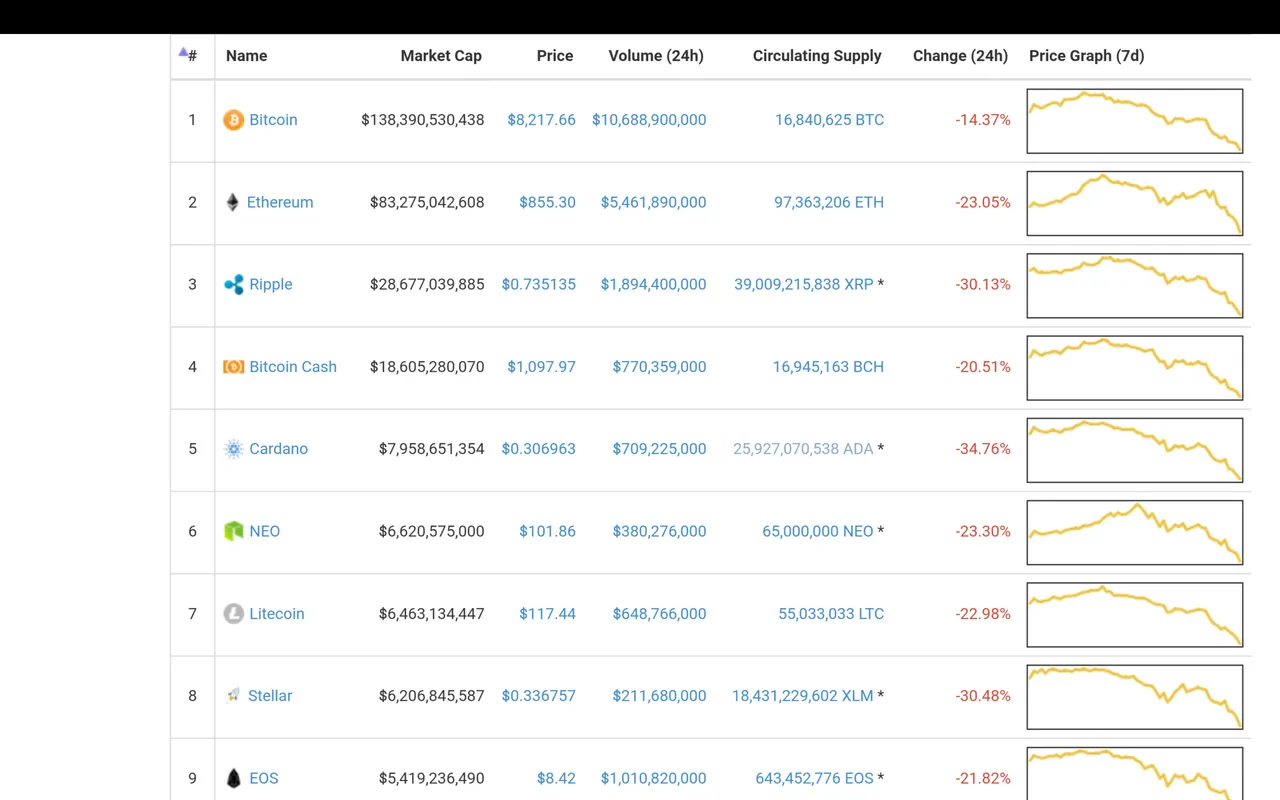Click NEO volume $380,276,000
Viewport: 1280px width, 800px height.
(659, 531)
